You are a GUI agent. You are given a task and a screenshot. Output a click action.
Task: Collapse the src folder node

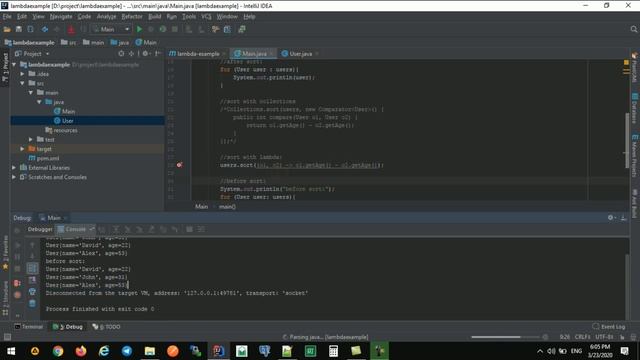coord(22,83)
